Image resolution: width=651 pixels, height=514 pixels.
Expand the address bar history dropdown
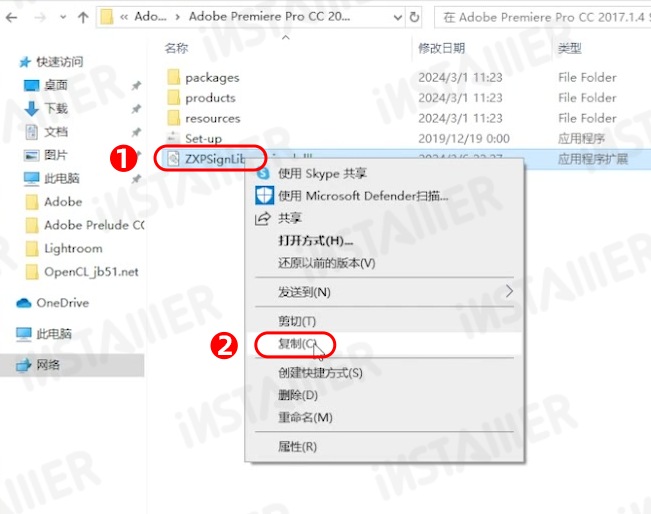tap(397, 17)
